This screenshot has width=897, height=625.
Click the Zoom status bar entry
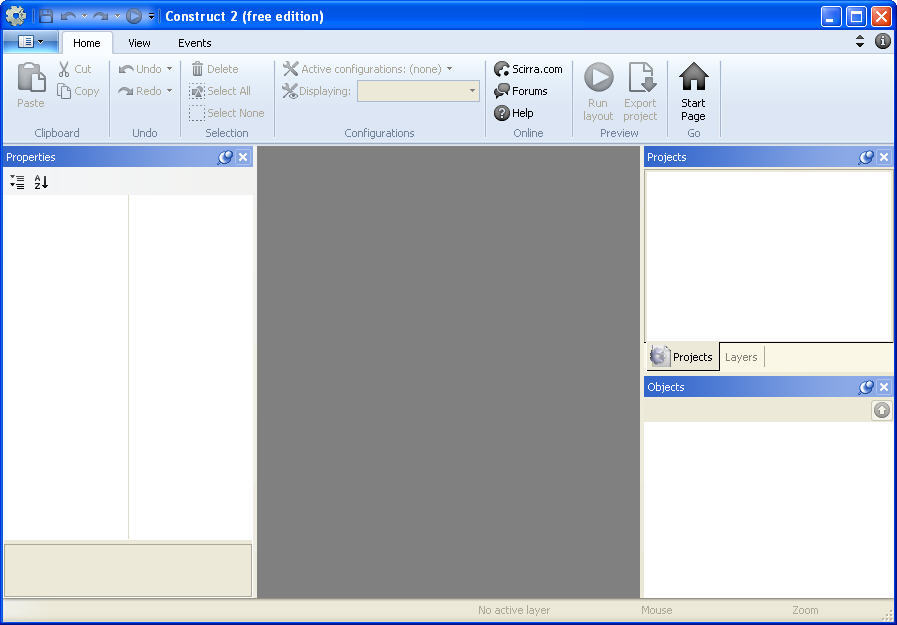pos(805,611)
